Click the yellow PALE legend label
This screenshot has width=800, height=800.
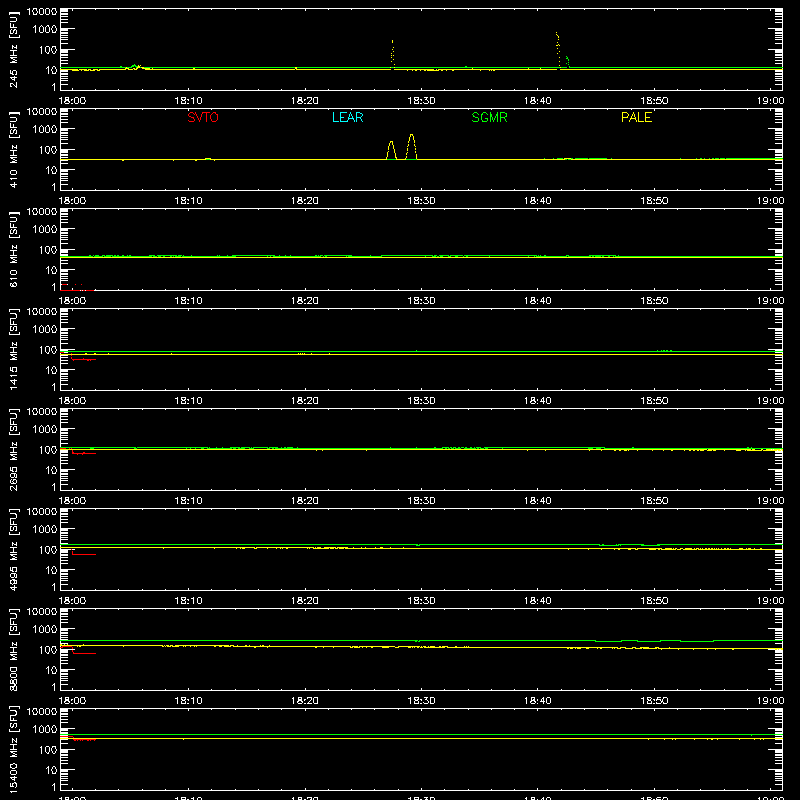pos(636,117)
